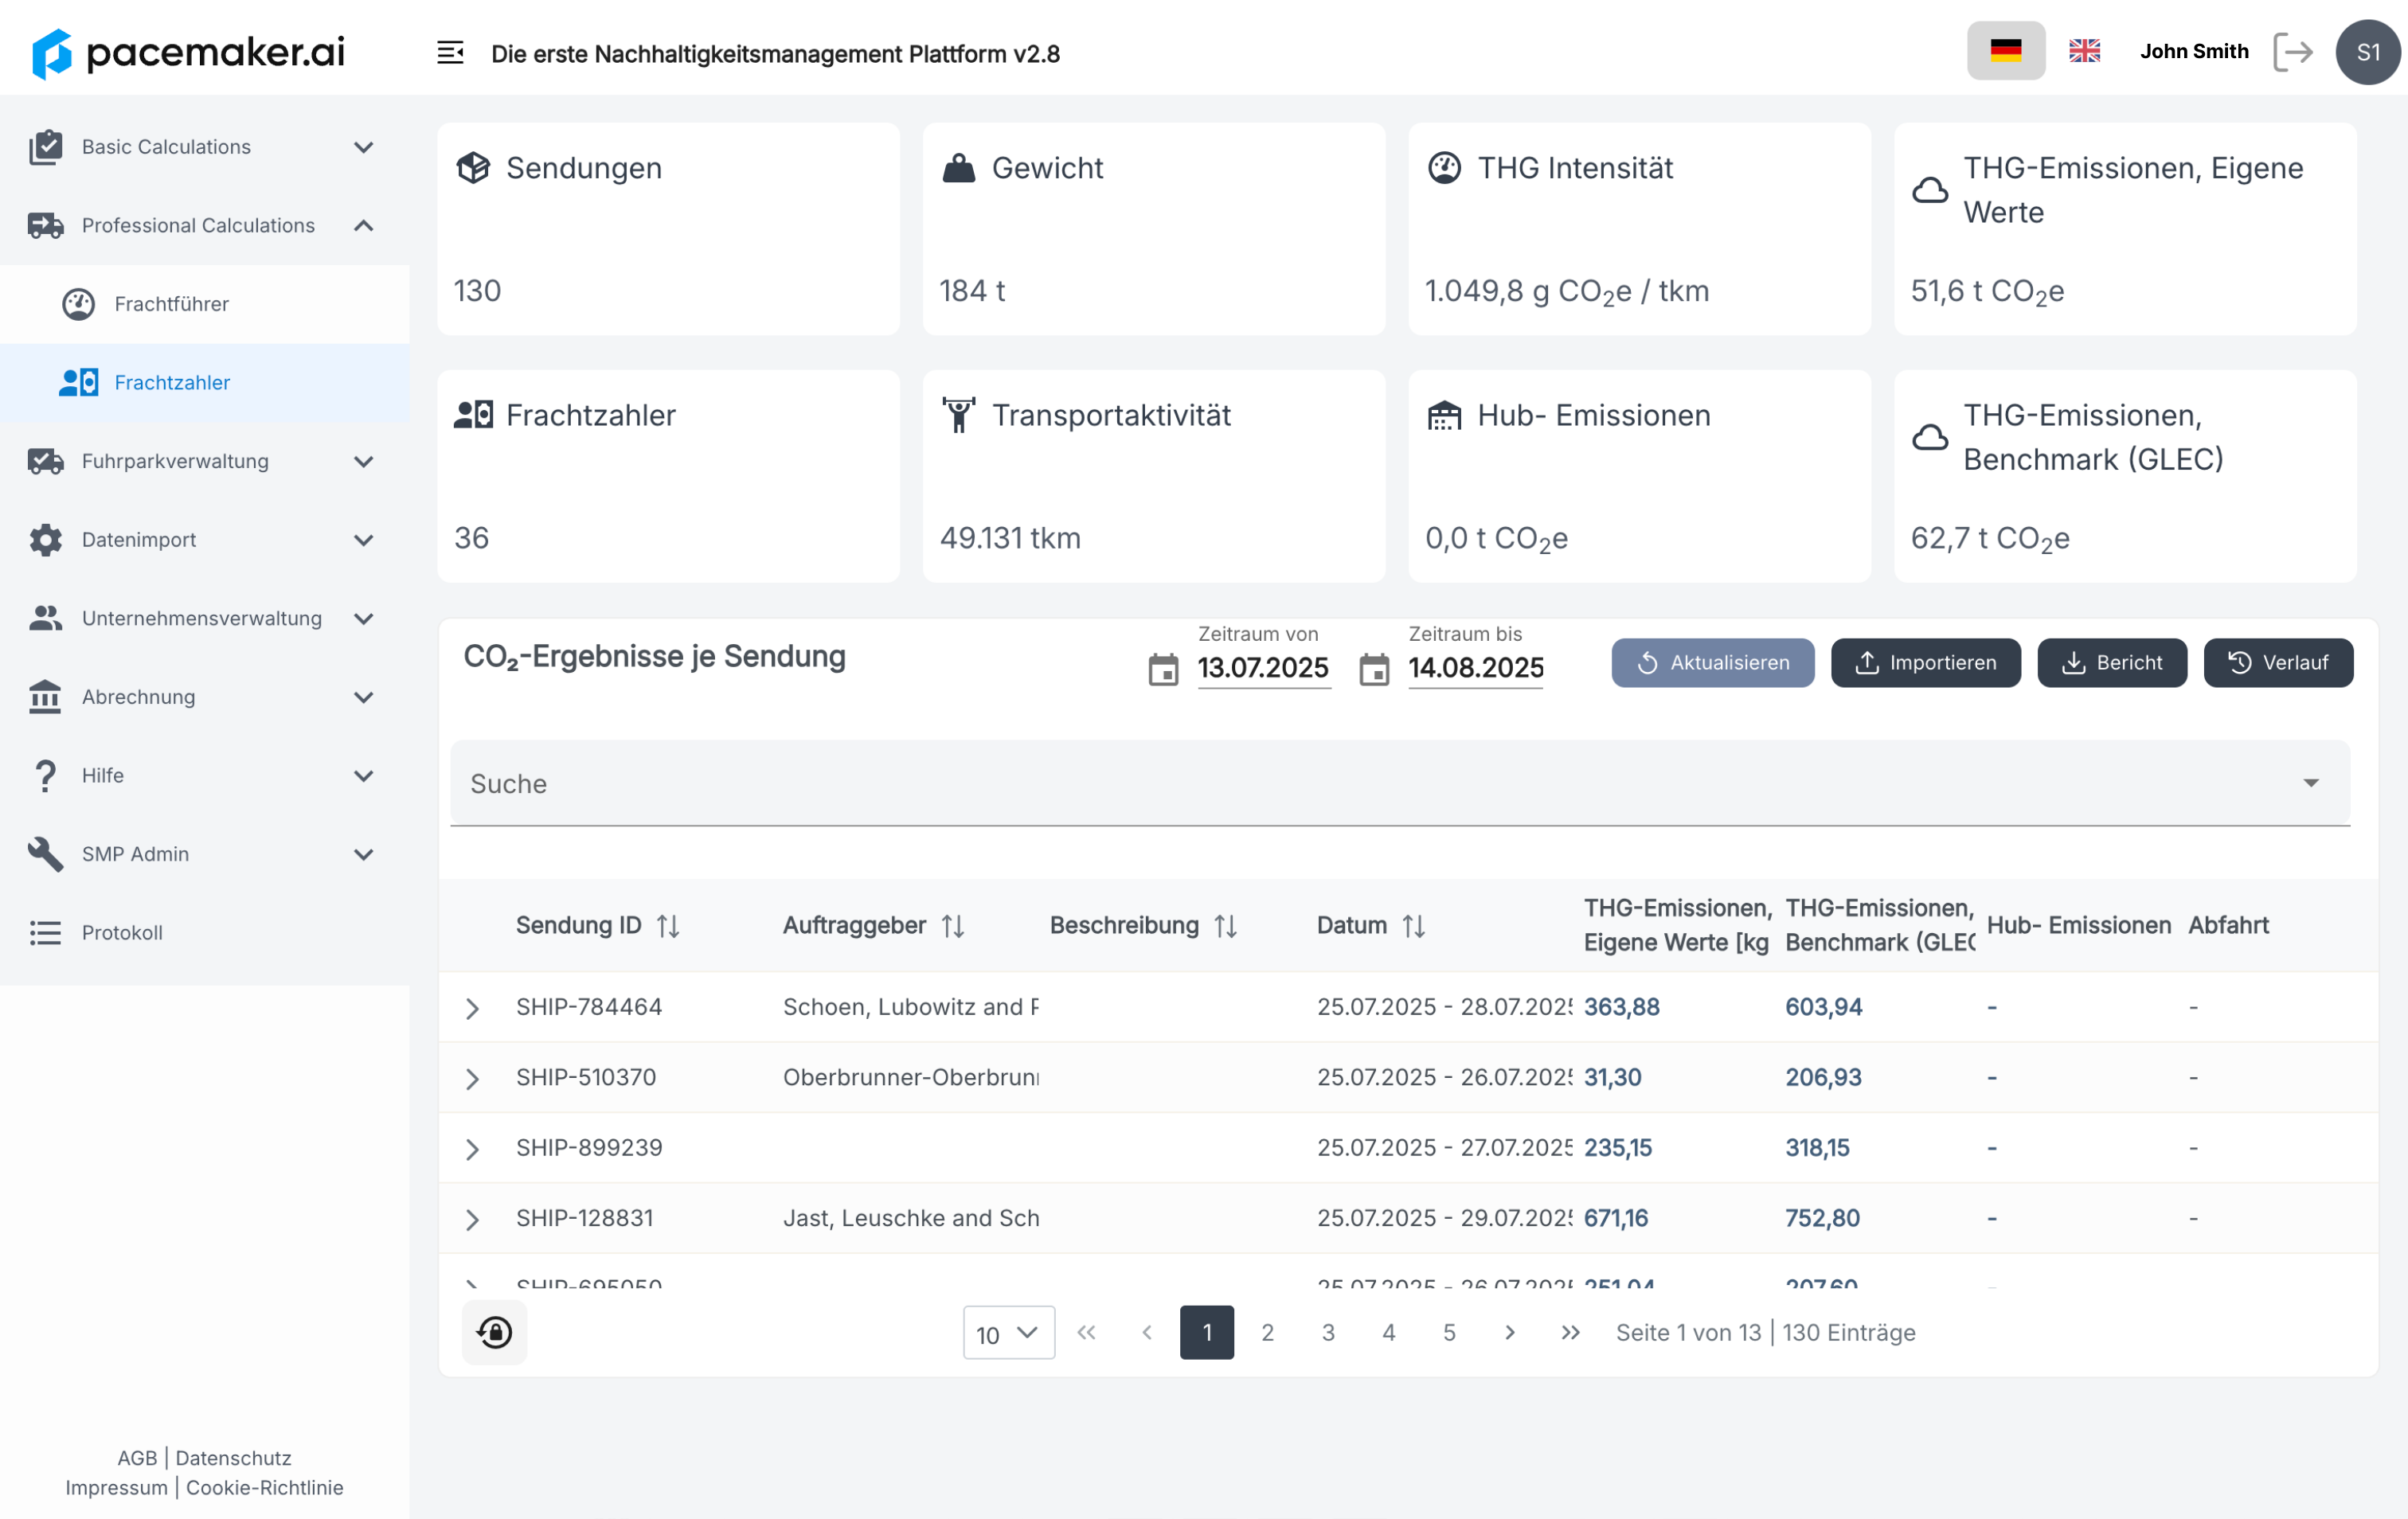Expand row SHIP-784464 details
The height and width of the screenshot is (1519, 2408).
(473, 1008)
